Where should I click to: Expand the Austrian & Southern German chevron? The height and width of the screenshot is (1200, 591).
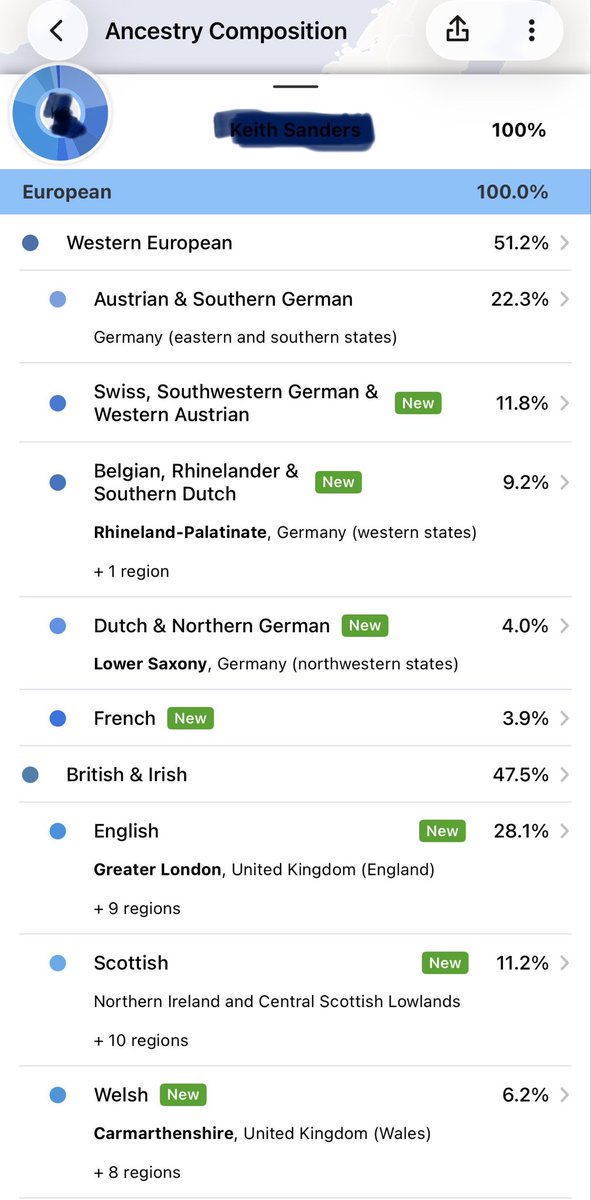565,299
